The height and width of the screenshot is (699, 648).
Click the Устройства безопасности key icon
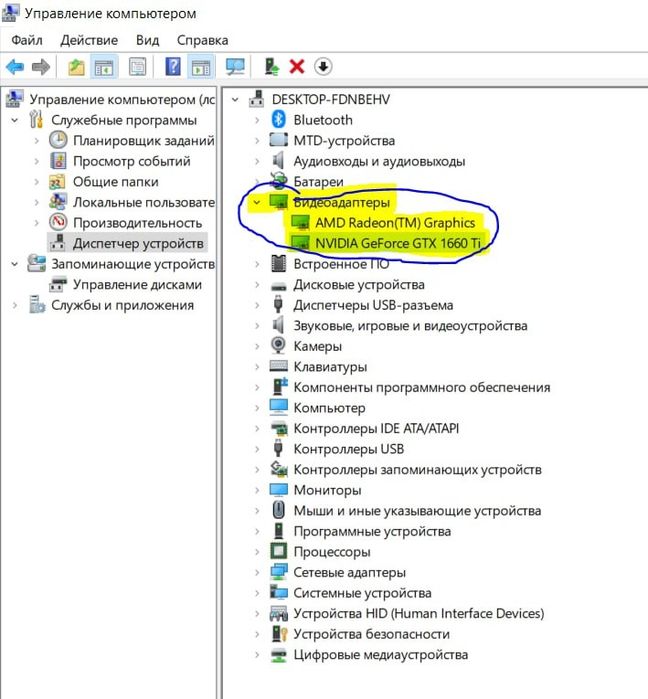(x=279, y=633)
